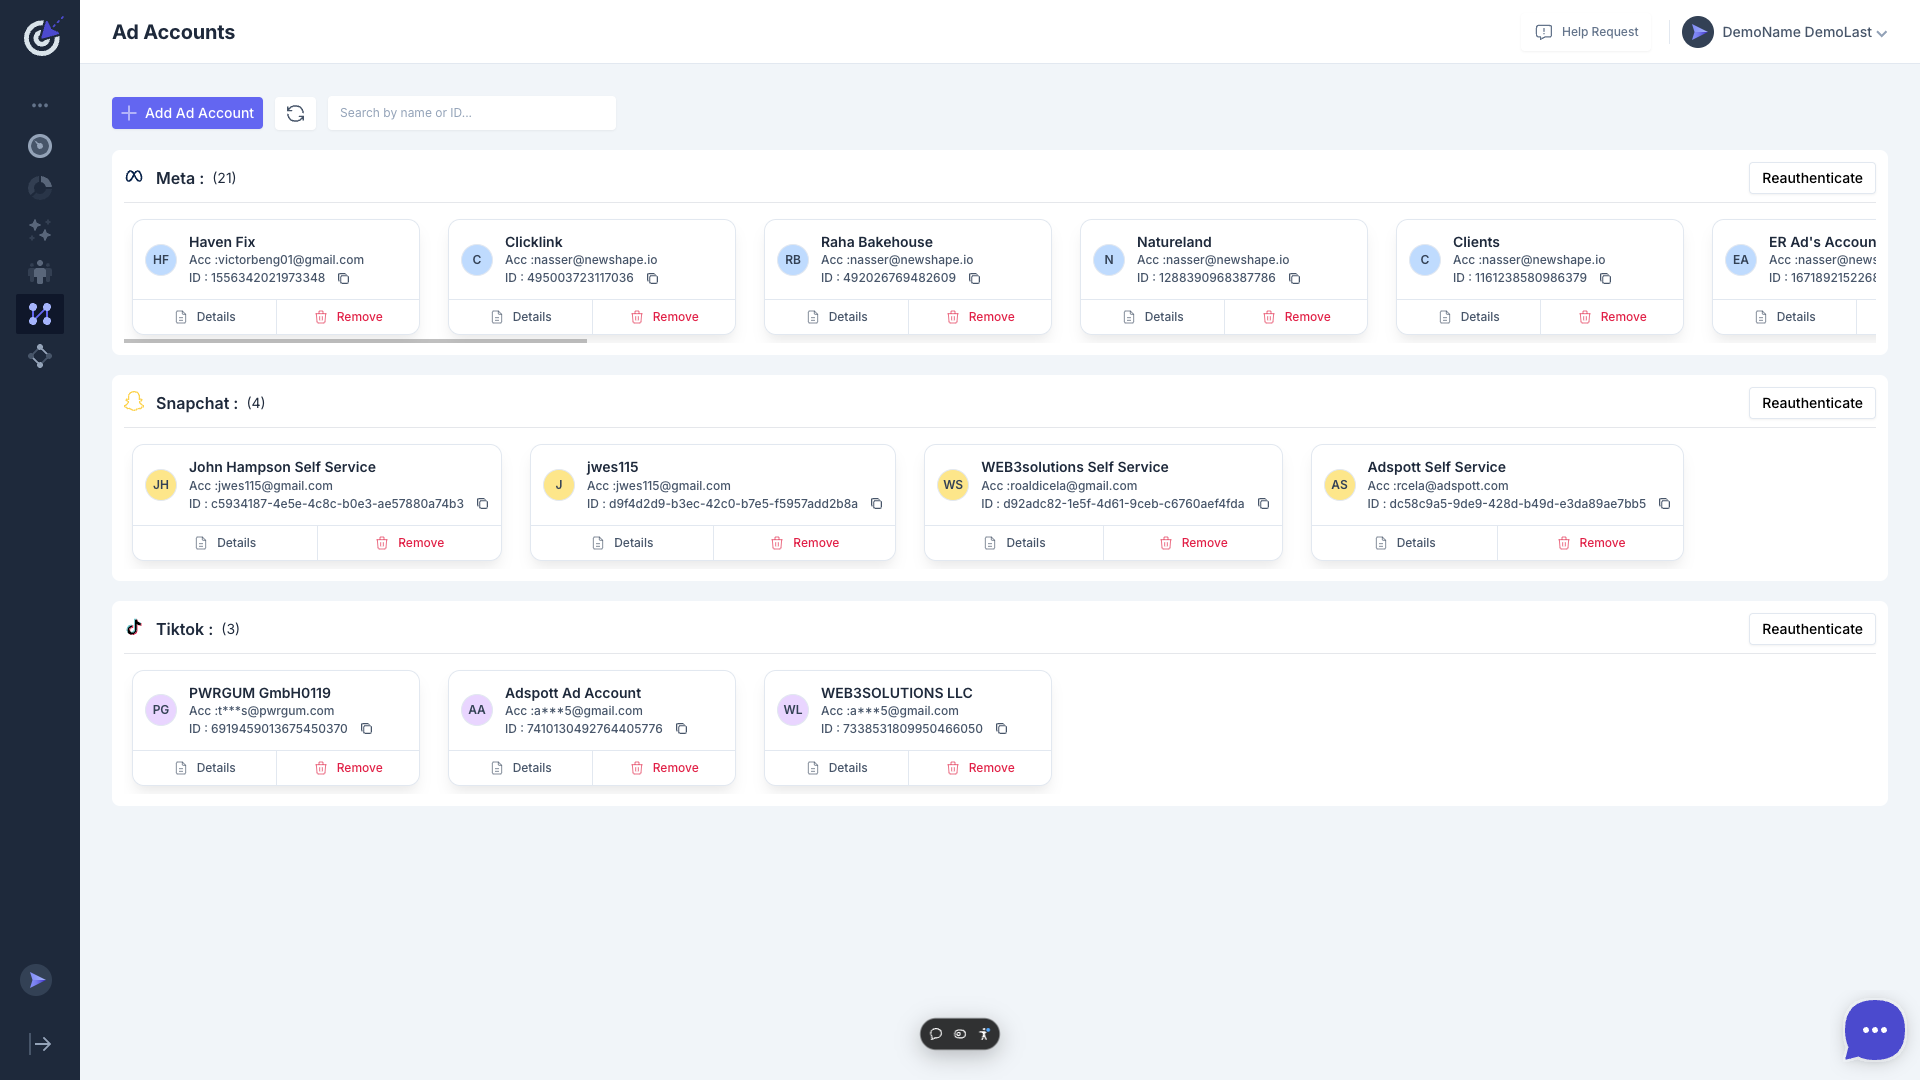
Task: Copy the Clients account ID
Action: pyautogui.click(x=1605, y=279)
